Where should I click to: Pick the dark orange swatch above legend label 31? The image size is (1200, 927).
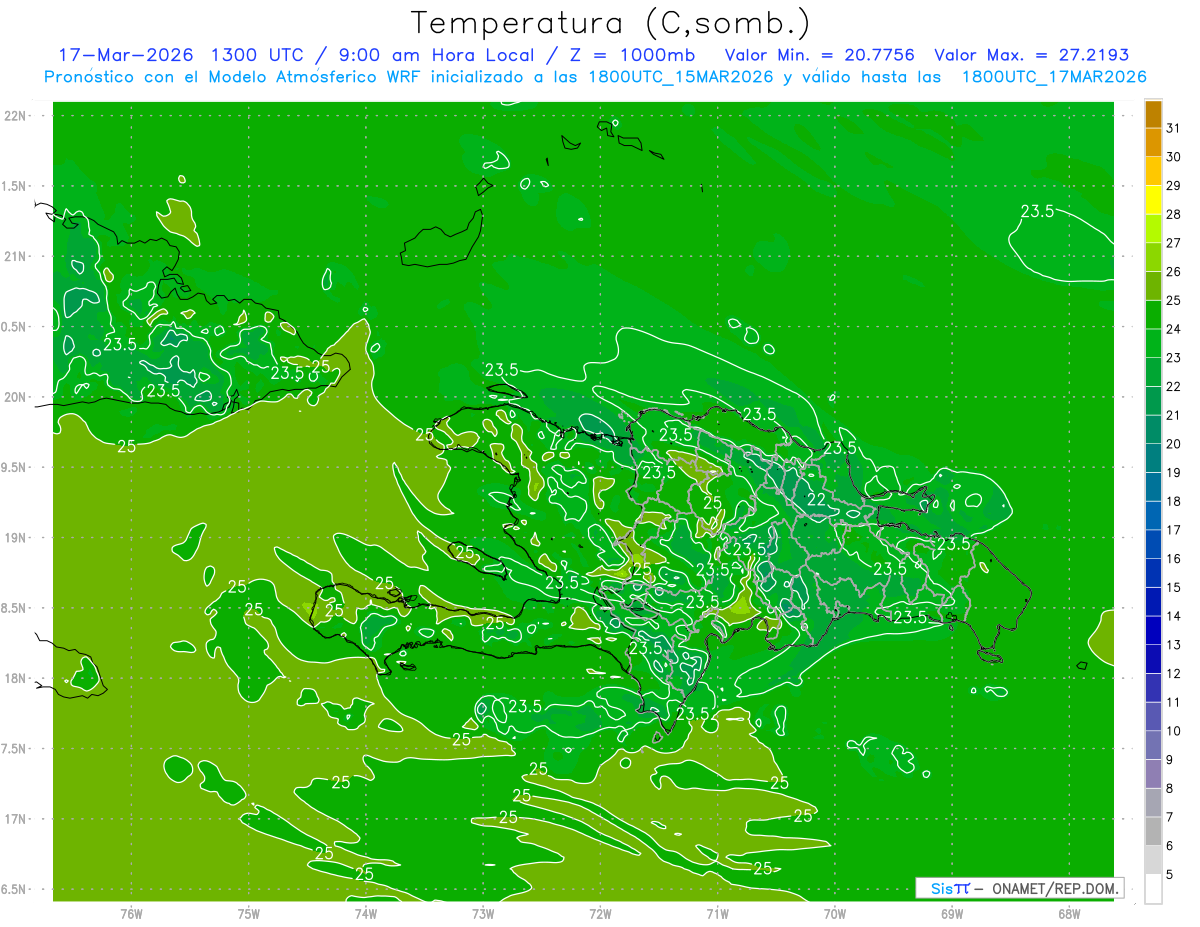pos(1153,114)
